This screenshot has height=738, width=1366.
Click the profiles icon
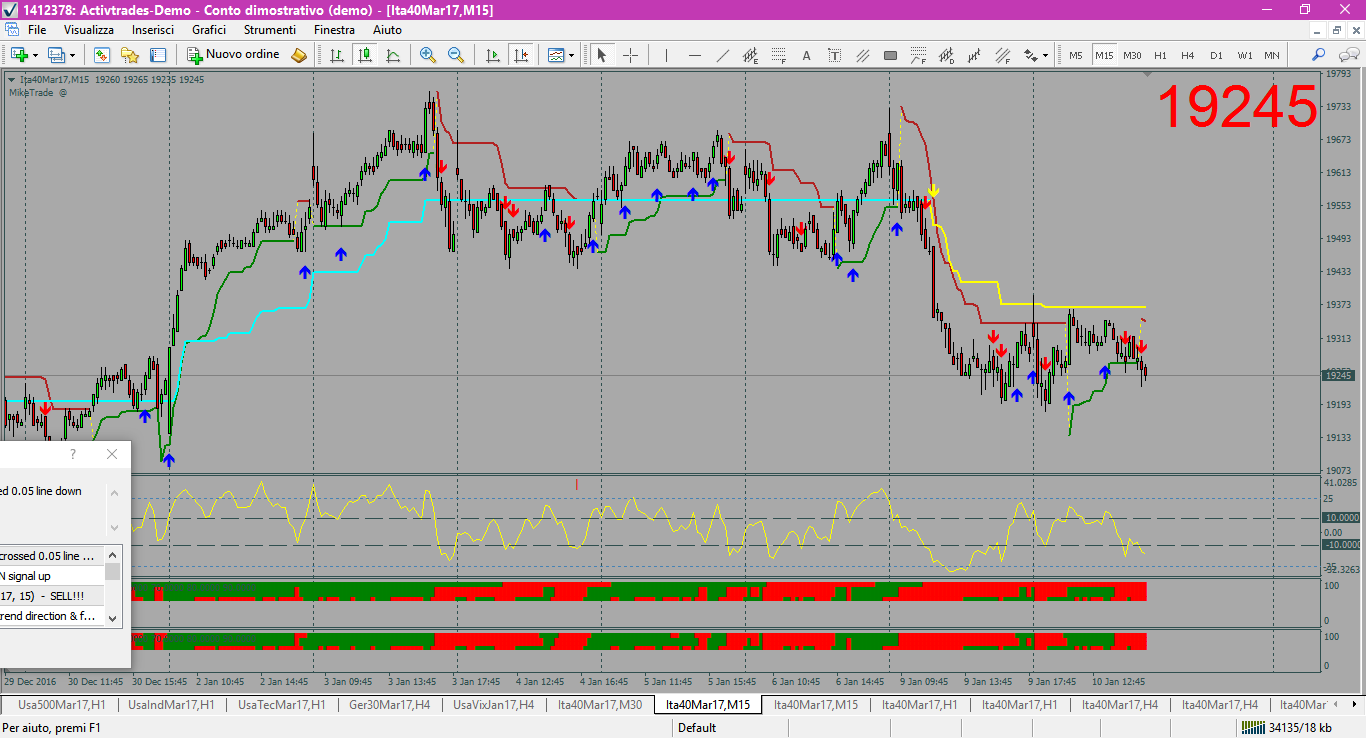pos(56,55)
